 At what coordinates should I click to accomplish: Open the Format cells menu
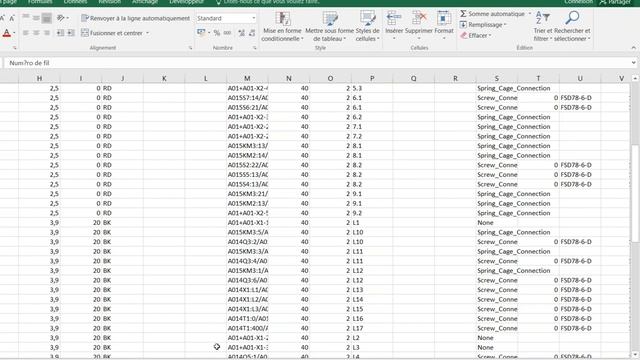tap(444, 26)
